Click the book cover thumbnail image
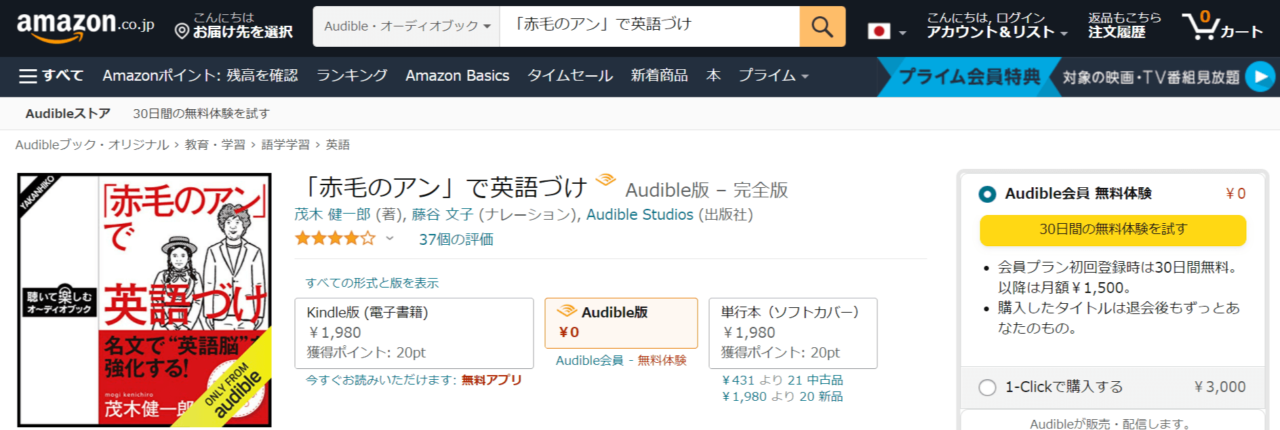The width and height of the screenshot is (1280, 430). [x=144, y=300]
